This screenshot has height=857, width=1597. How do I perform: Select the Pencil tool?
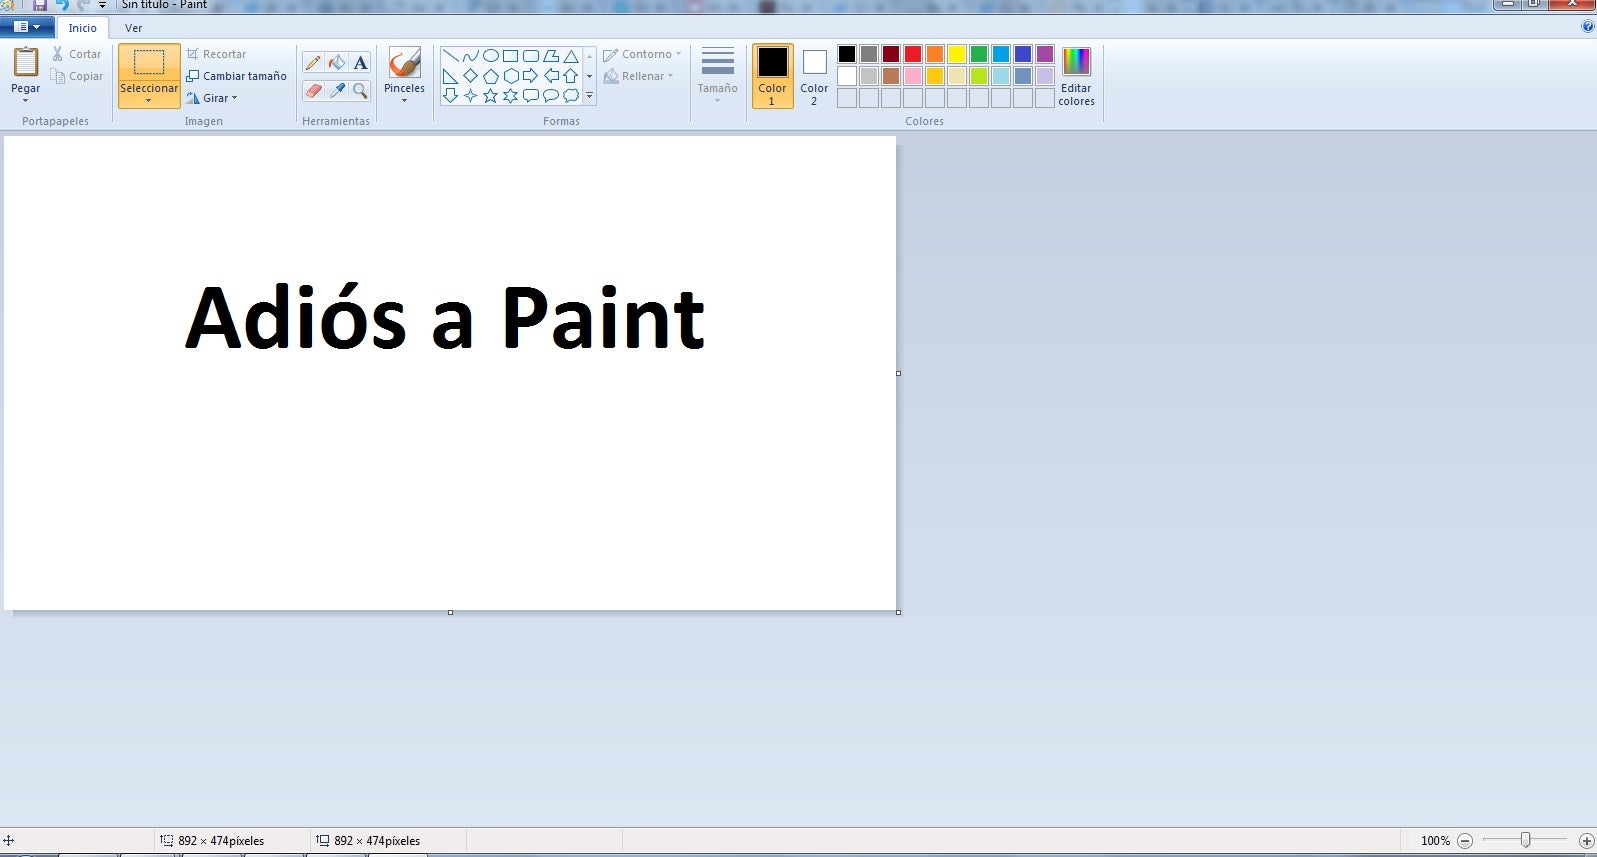click(x=313, y=63)
